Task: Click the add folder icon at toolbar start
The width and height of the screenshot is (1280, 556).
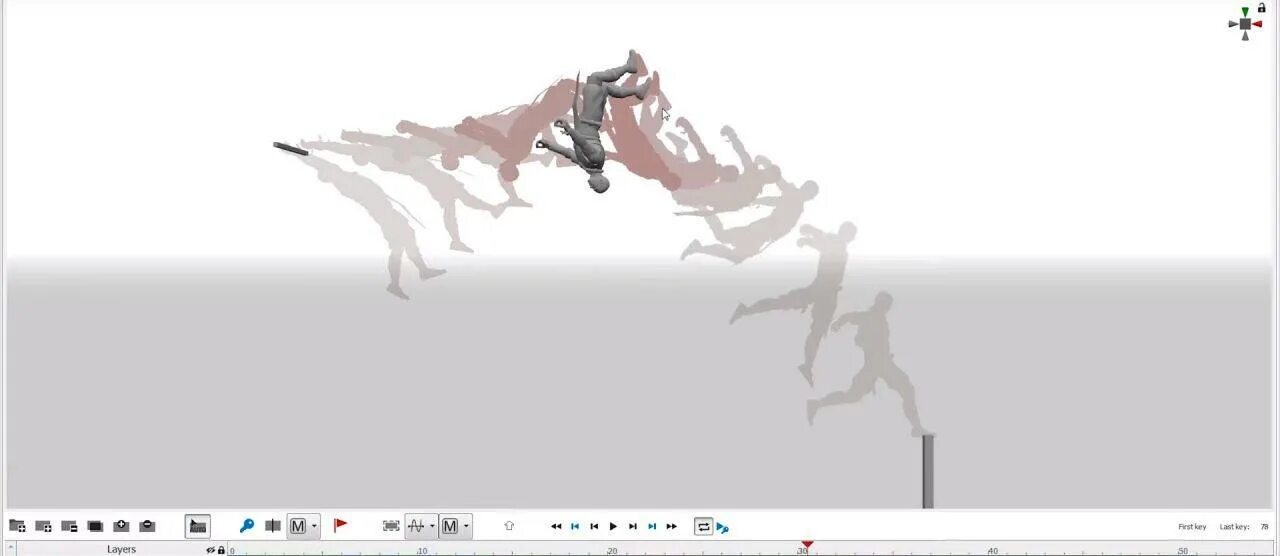Action: click(17, 526)
